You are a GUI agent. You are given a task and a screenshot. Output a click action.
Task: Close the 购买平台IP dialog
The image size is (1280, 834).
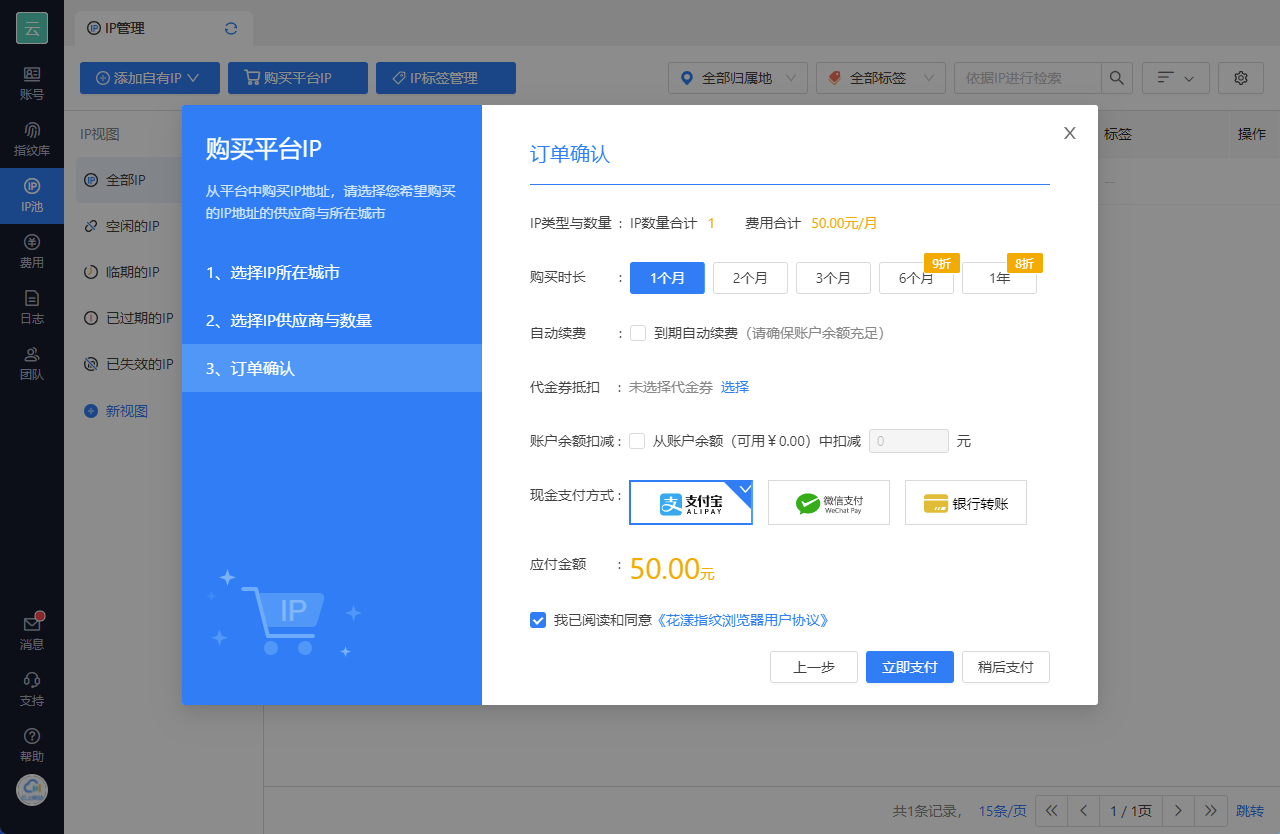click(x=1070, y=133)
